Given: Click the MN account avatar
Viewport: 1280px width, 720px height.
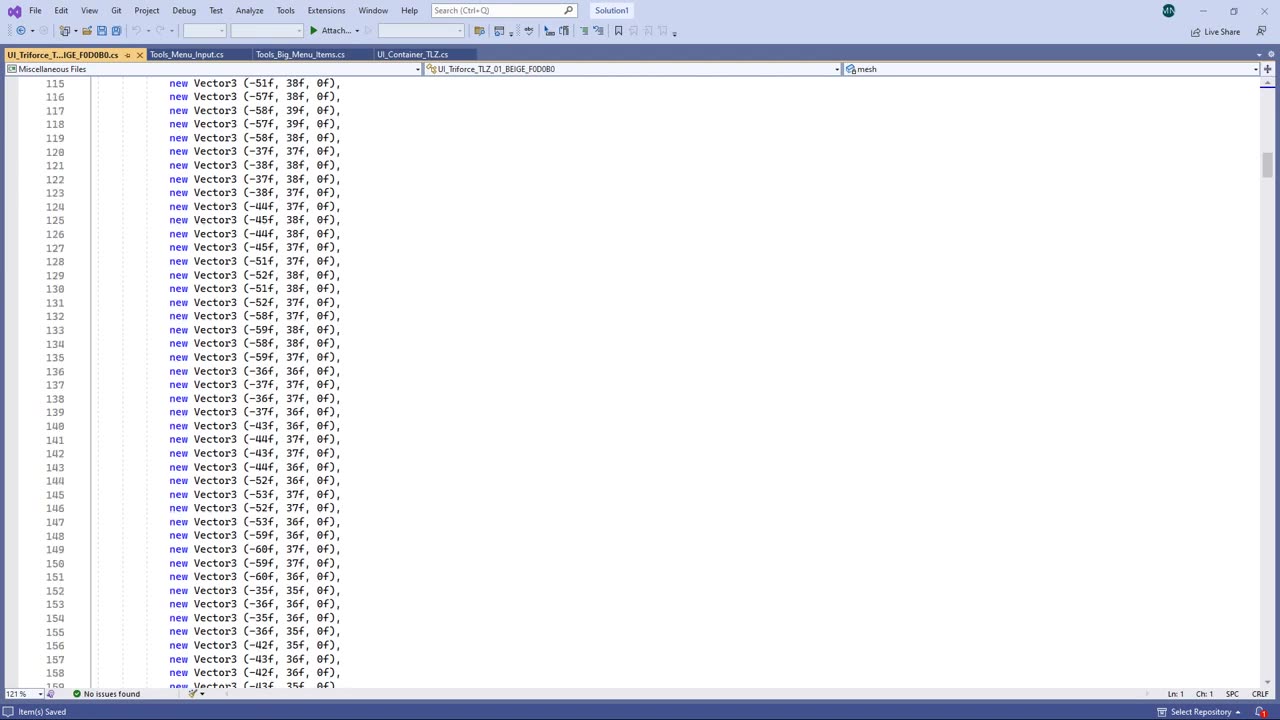Looking at the screenshot, I should 1168,11.
